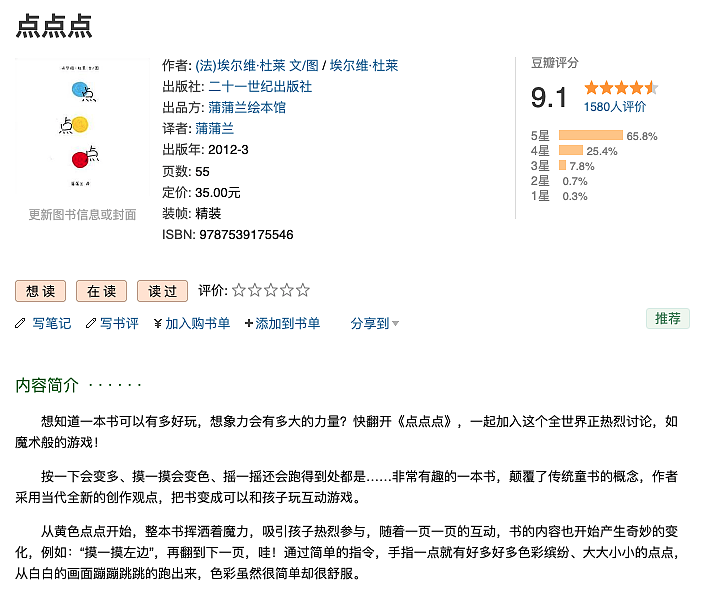Click the pencil icon beside 写书评
This screenshot has width=719, height=593.
(x=91, y=323)
